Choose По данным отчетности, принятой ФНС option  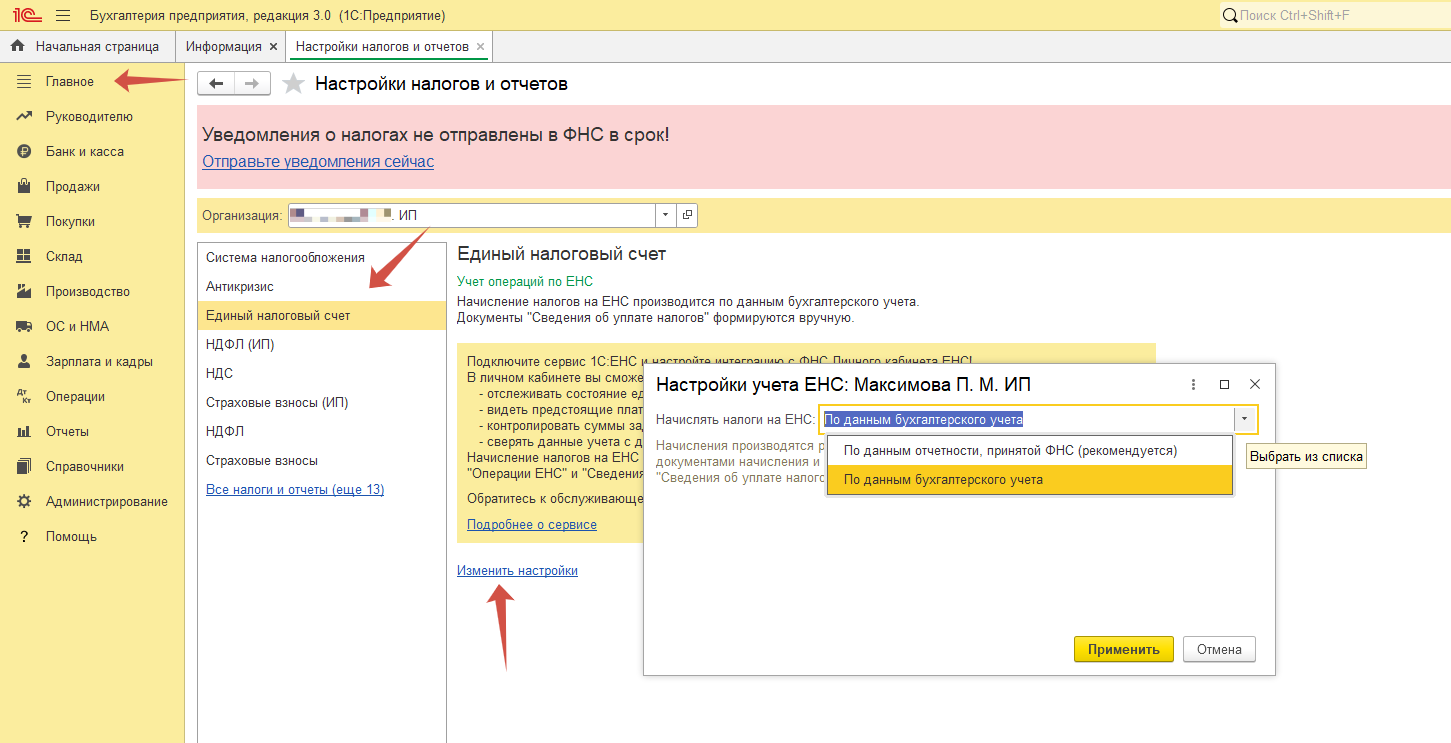click(1030, 451)
